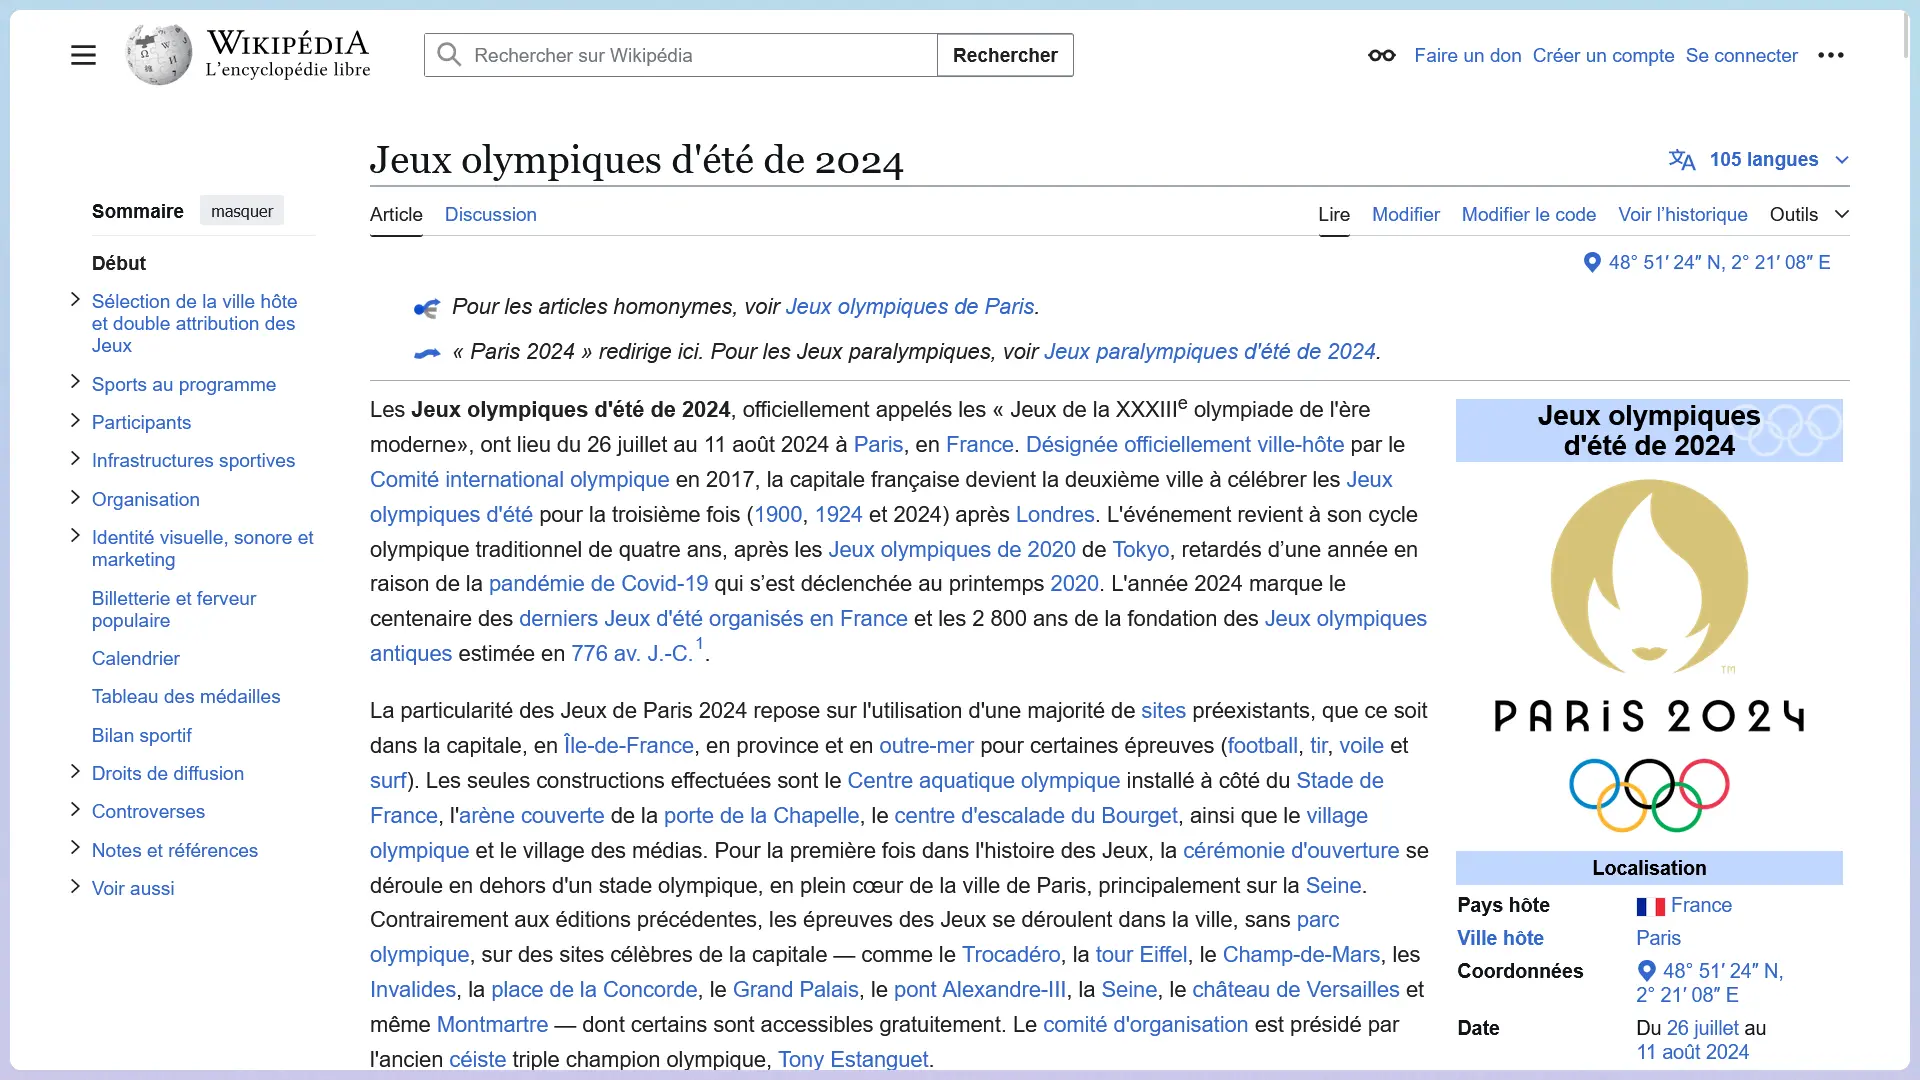The width and height of the screenshot is (1920, 1080).
Task: Hide the Sommaire with masquer toggle
Action: click(241, 211)
